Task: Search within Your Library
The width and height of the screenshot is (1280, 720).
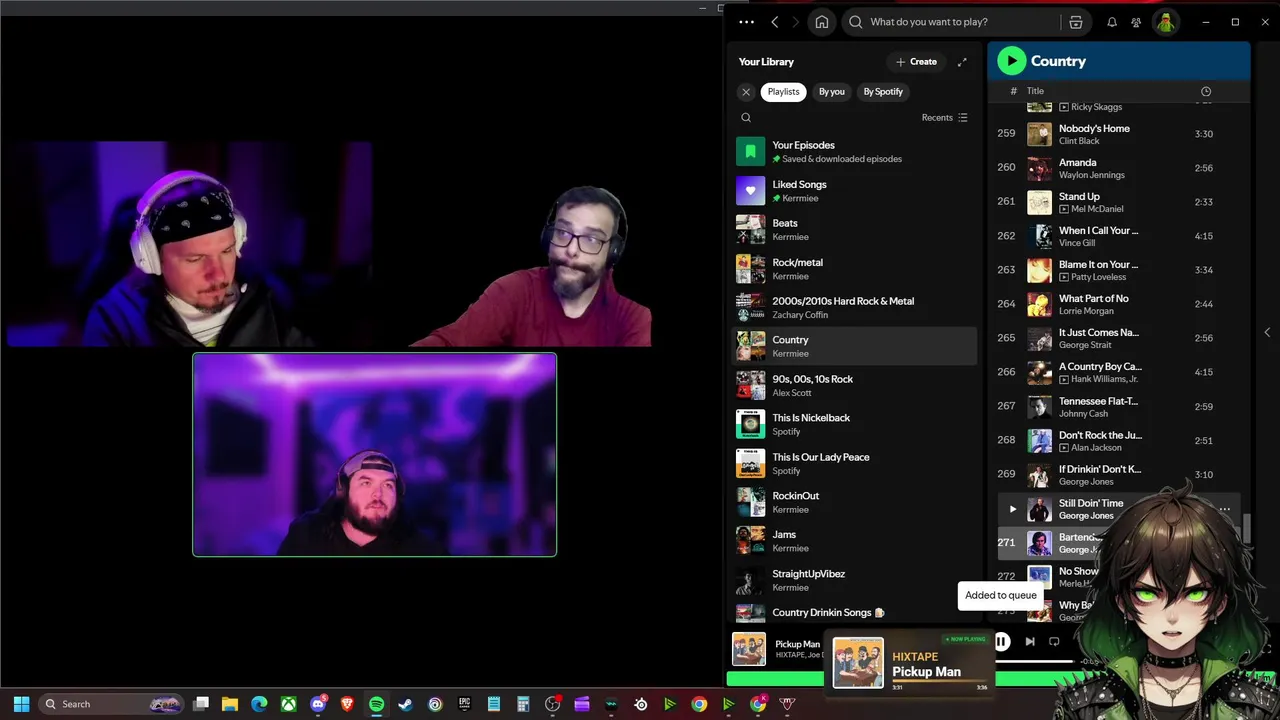Action: pos(746,118)
